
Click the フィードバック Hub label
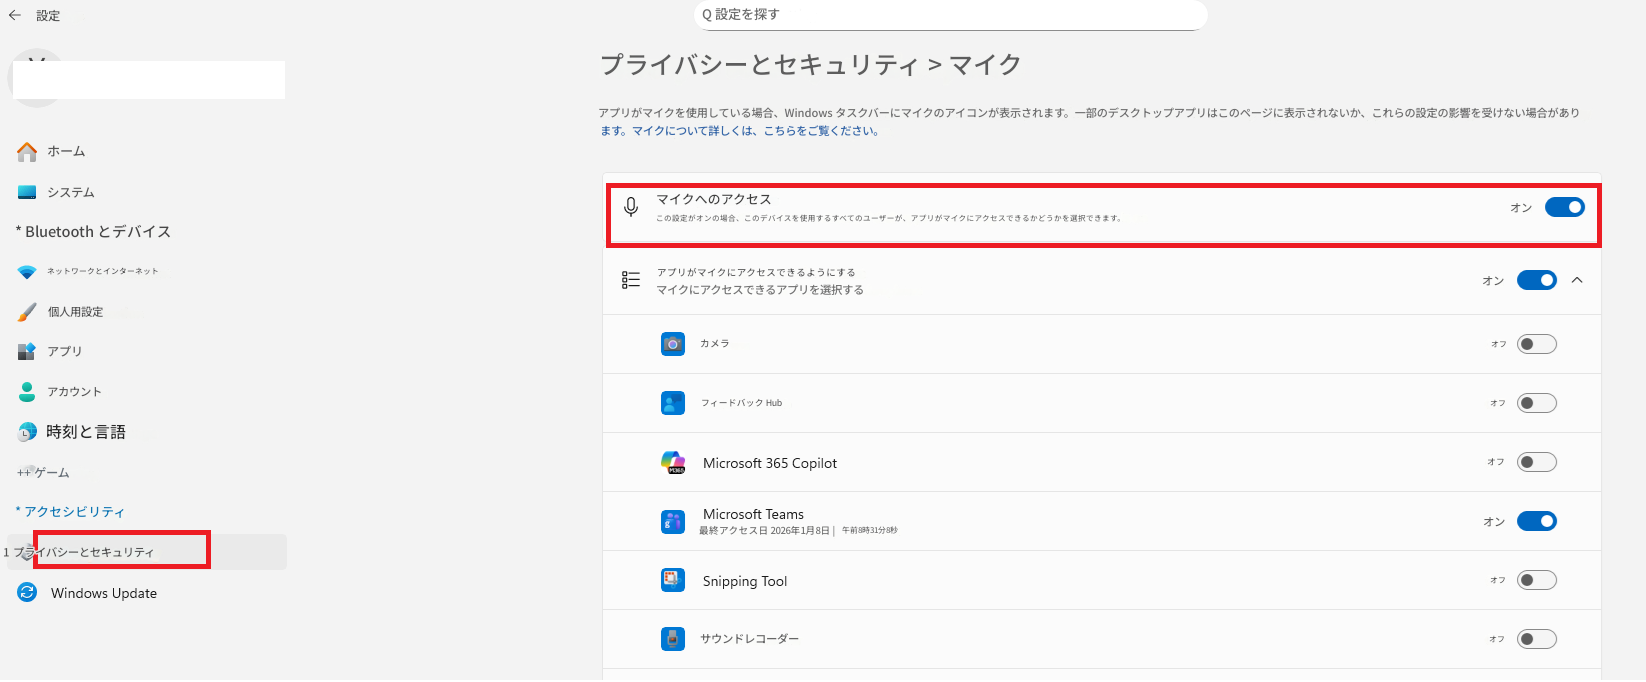point(742,403)
